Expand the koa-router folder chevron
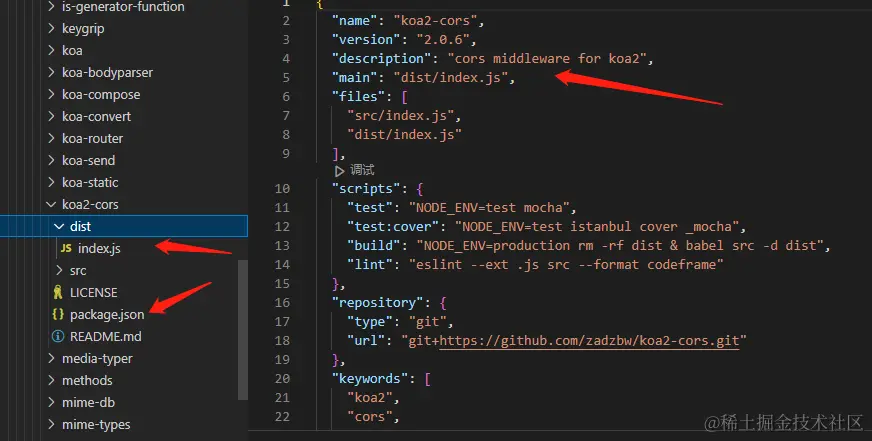The width and height of the screenshot is (872, 441). point(51,138)
